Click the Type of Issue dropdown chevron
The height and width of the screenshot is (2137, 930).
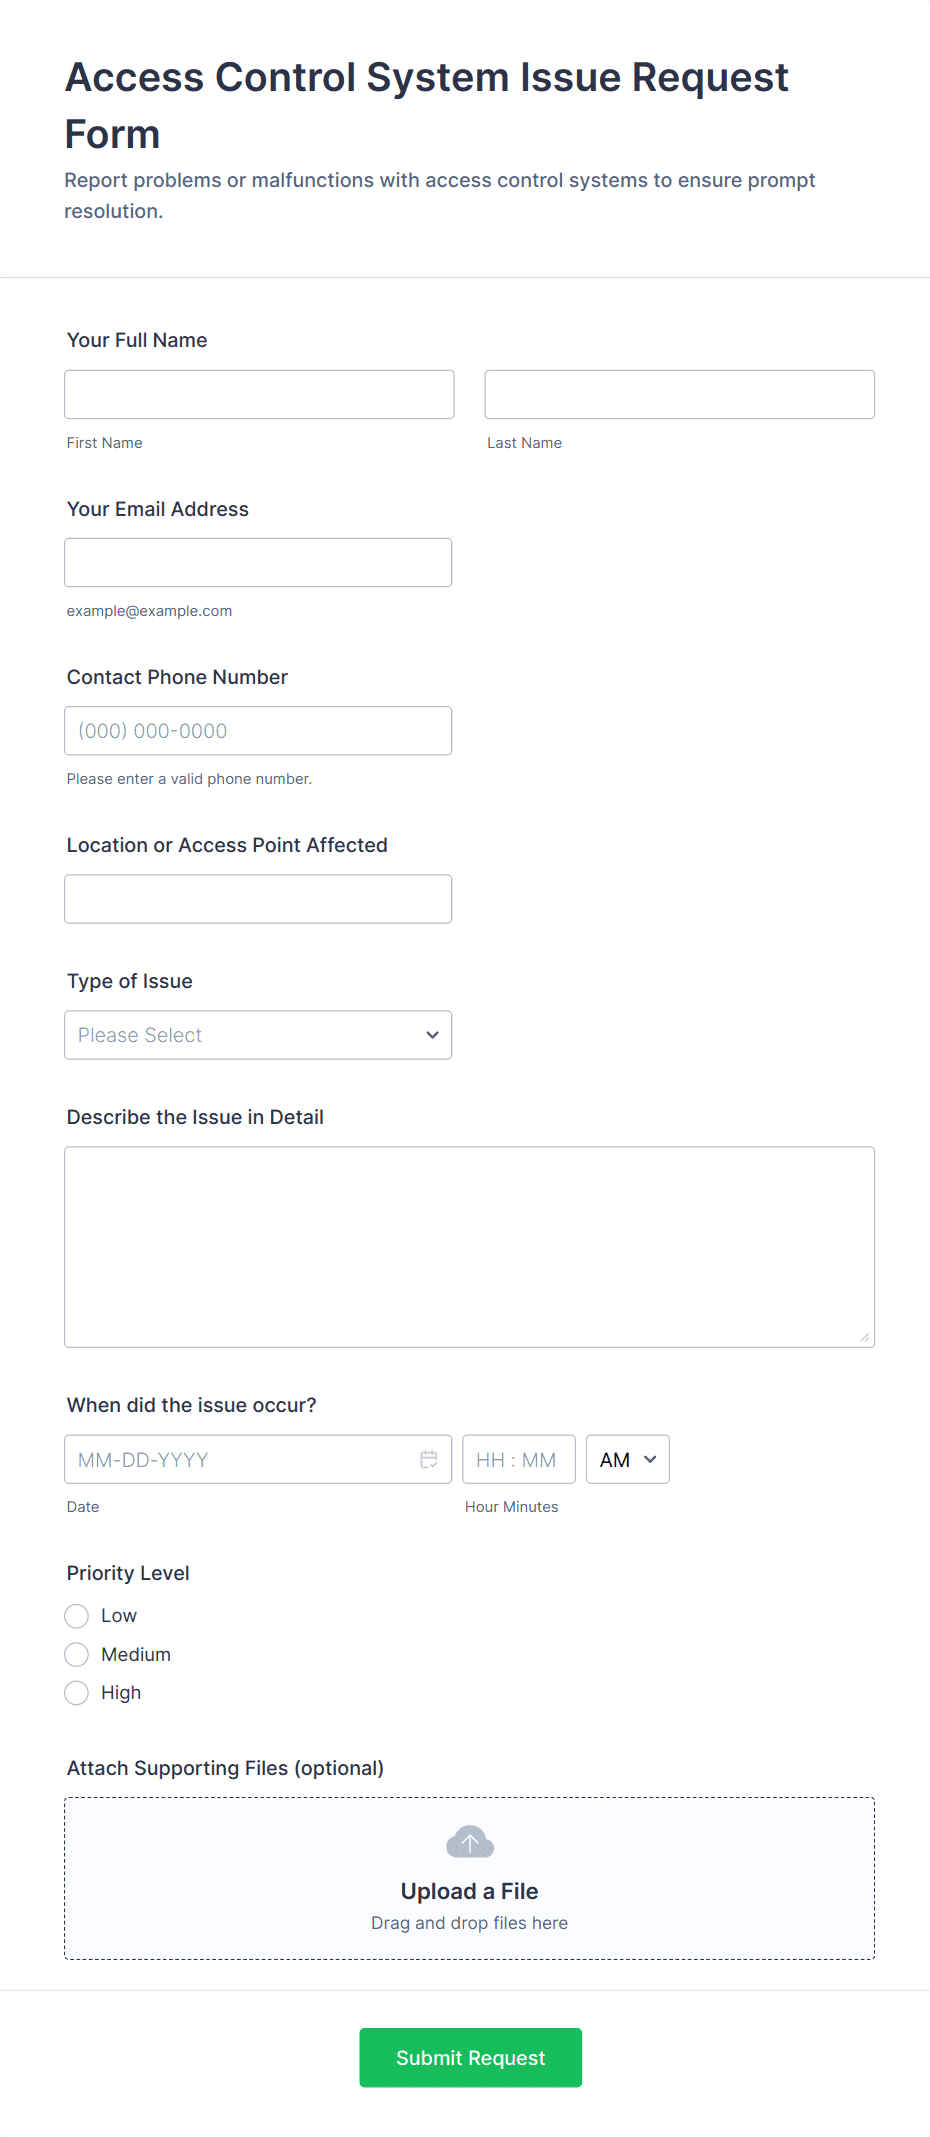click(x=432, y=1035)
